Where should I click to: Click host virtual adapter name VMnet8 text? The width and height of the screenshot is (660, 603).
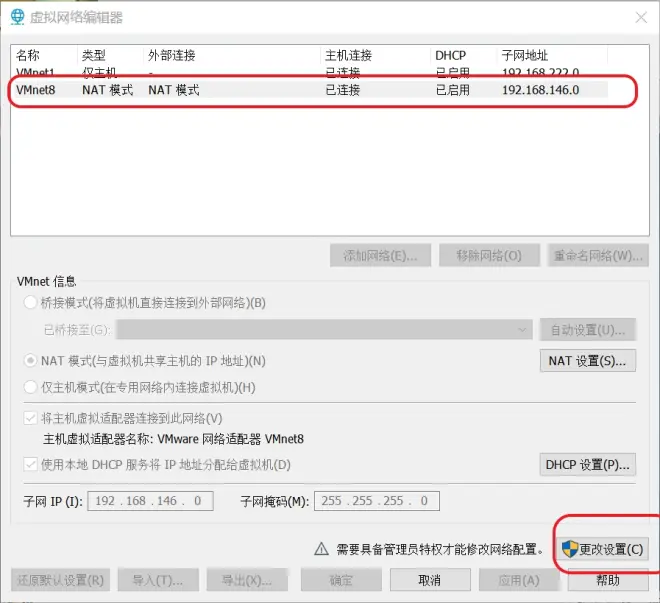(x=173, y=439)
